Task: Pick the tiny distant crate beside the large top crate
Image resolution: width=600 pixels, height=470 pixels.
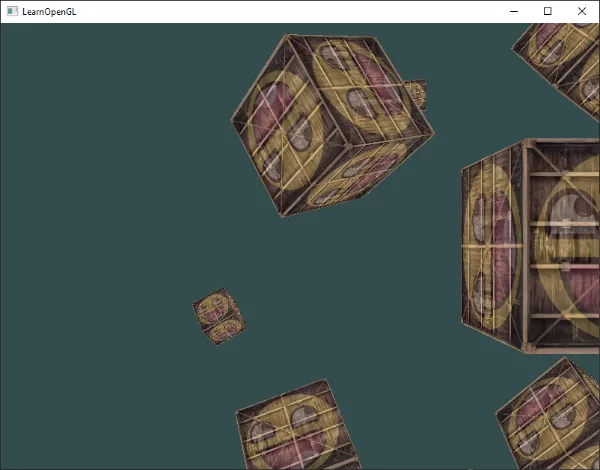Action: tap(415, 94)
